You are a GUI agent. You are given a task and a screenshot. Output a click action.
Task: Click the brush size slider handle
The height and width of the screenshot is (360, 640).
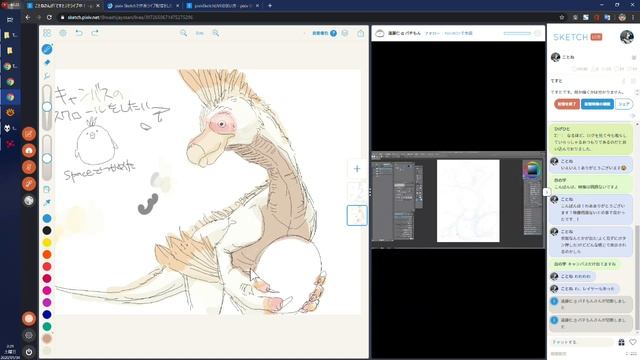[47, 107]
